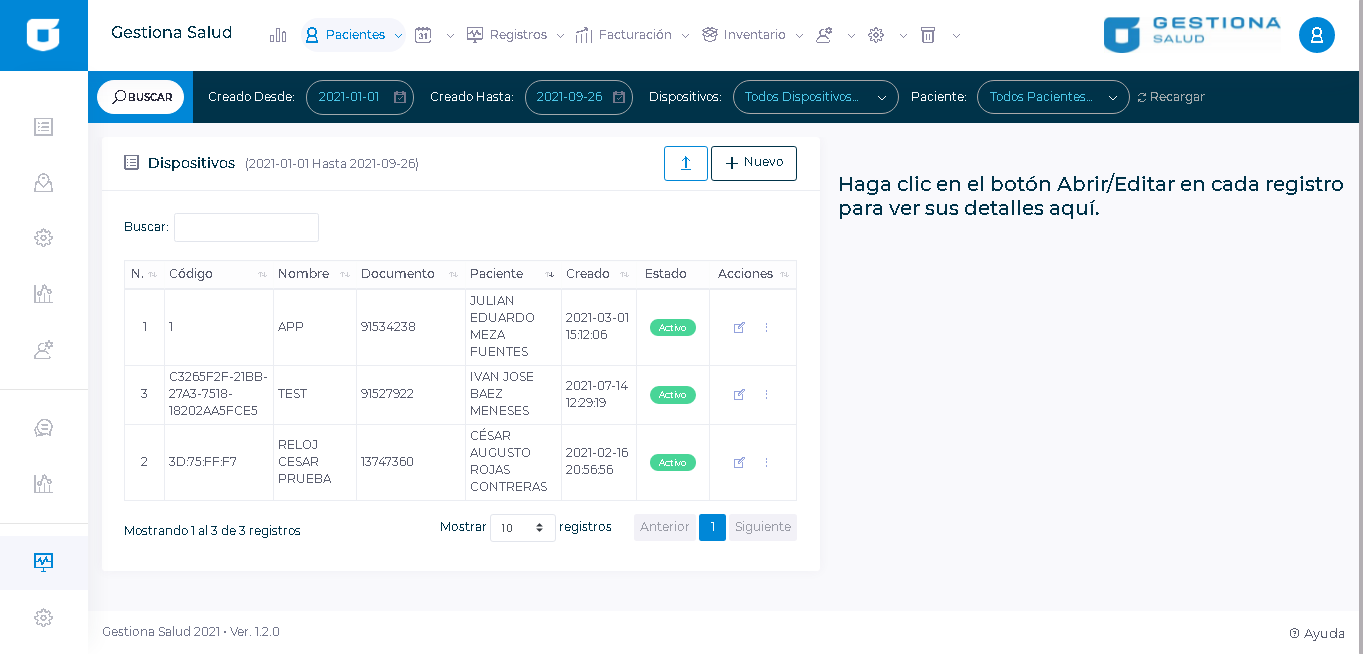The width and height of the screenshot is (1363, 654).
Task: Click the upload arrow icon button
Action: [685, 163]
